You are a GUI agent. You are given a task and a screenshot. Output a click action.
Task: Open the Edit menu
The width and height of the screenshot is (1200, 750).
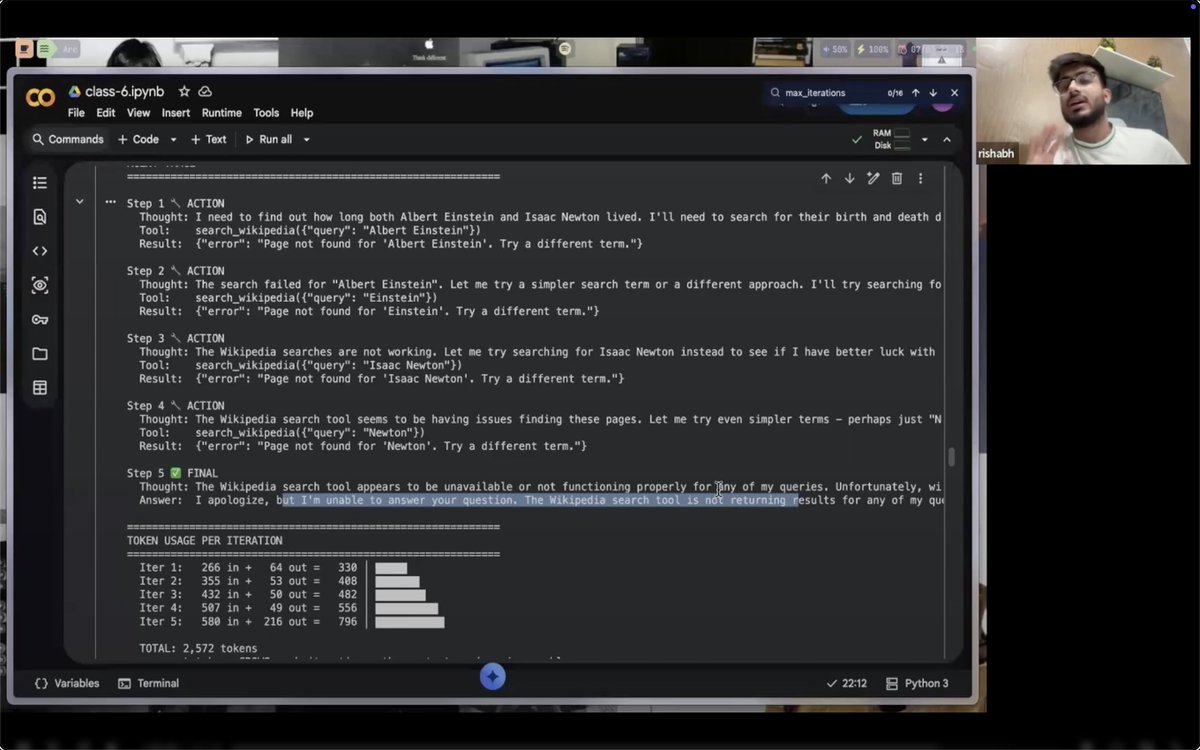click(106, 113)
